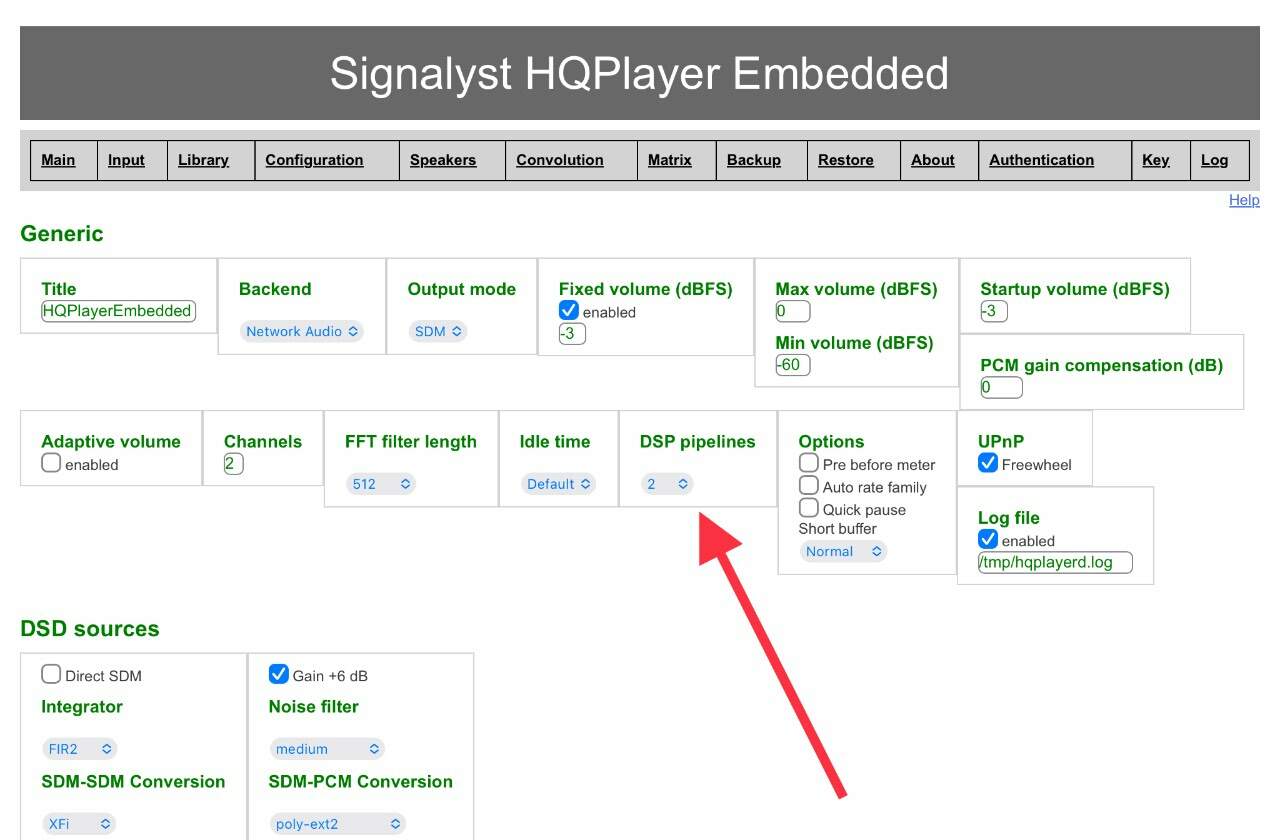Open the Output mode SDM dropdown
The width and height of the screenshot is (1280, 840).
[438, 331]
